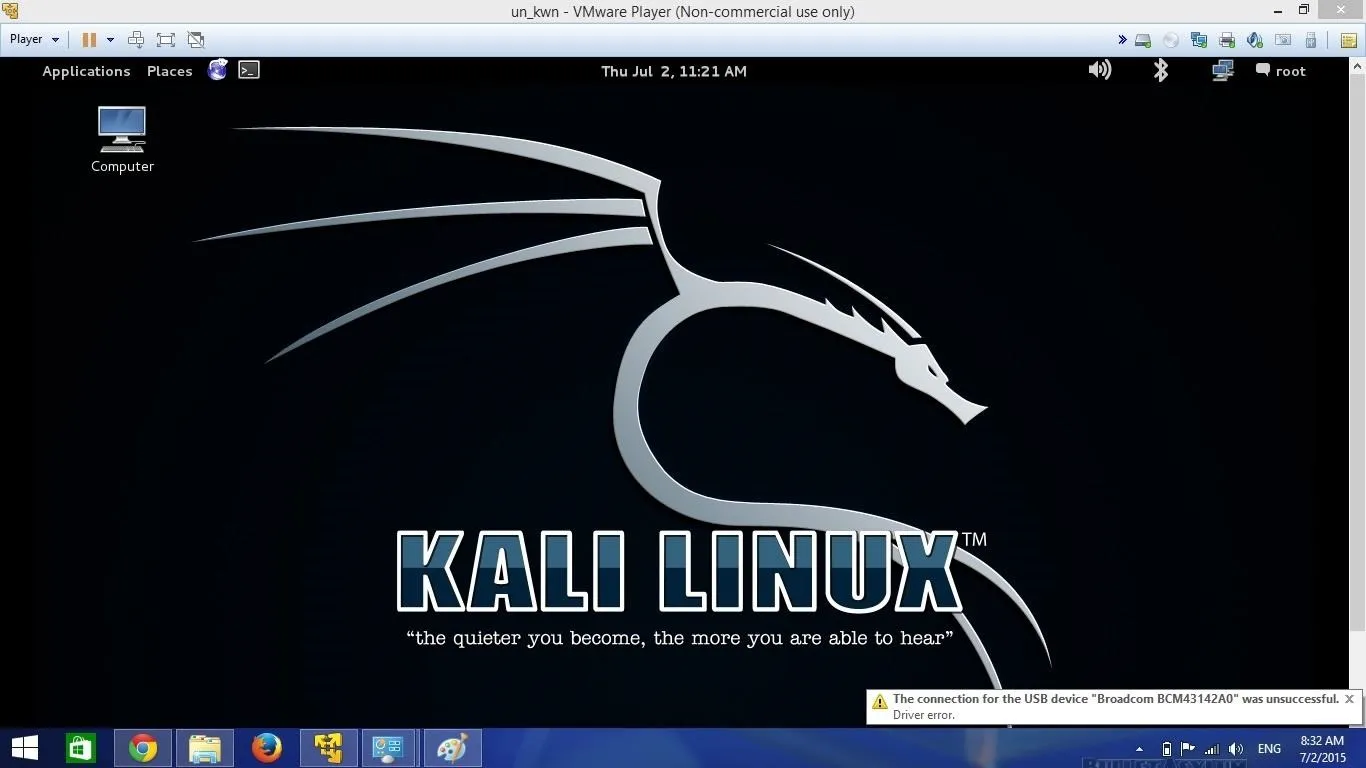
Task: Open the Player dropdown menu
Action: click(34, 40)
